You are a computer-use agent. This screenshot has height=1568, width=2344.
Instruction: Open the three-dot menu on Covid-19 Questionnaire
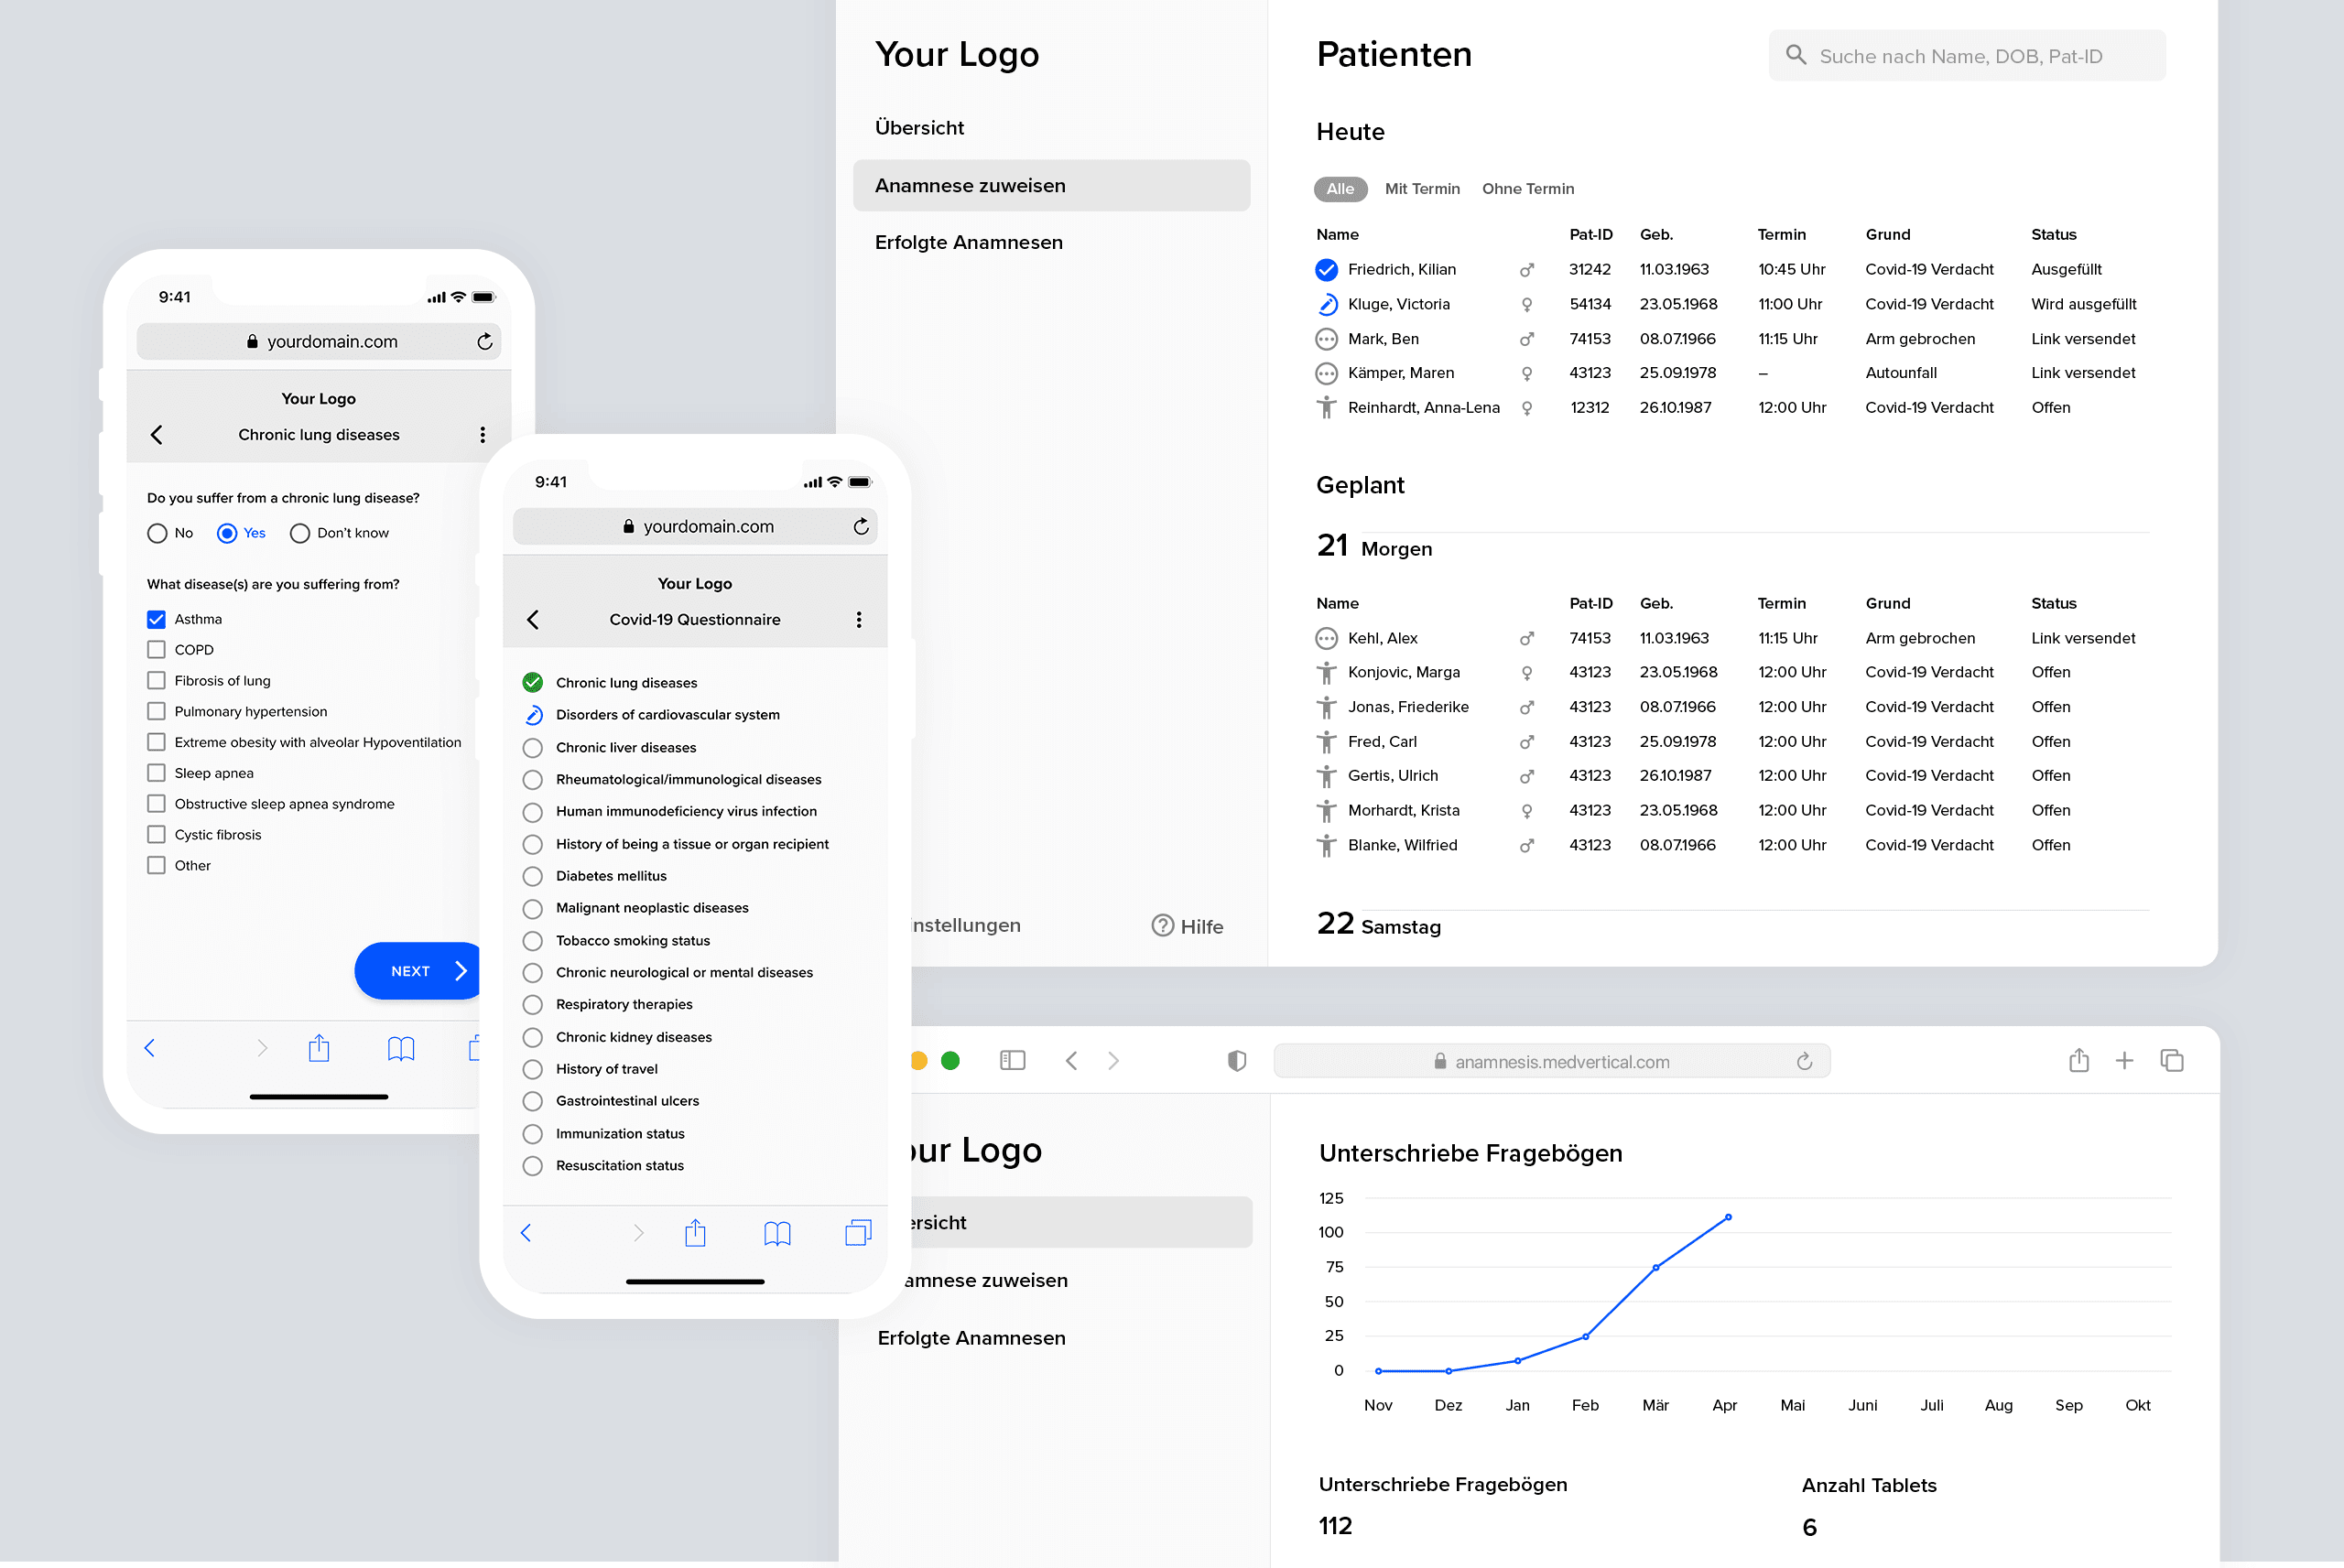pyautogui.click(x=858, y=620)
